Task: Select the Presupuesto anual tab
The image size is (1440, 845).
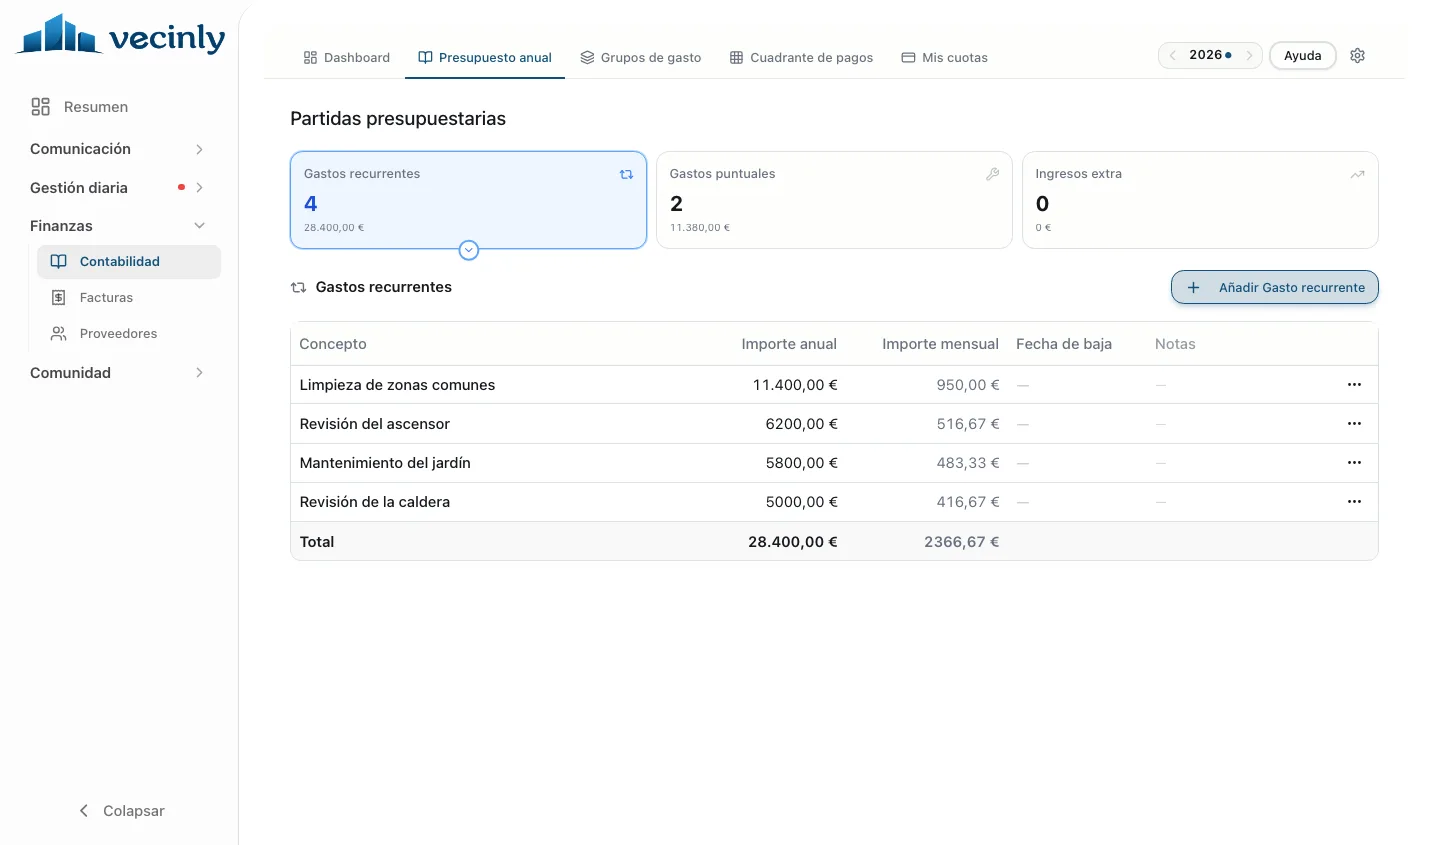Action: pos(485,58)
